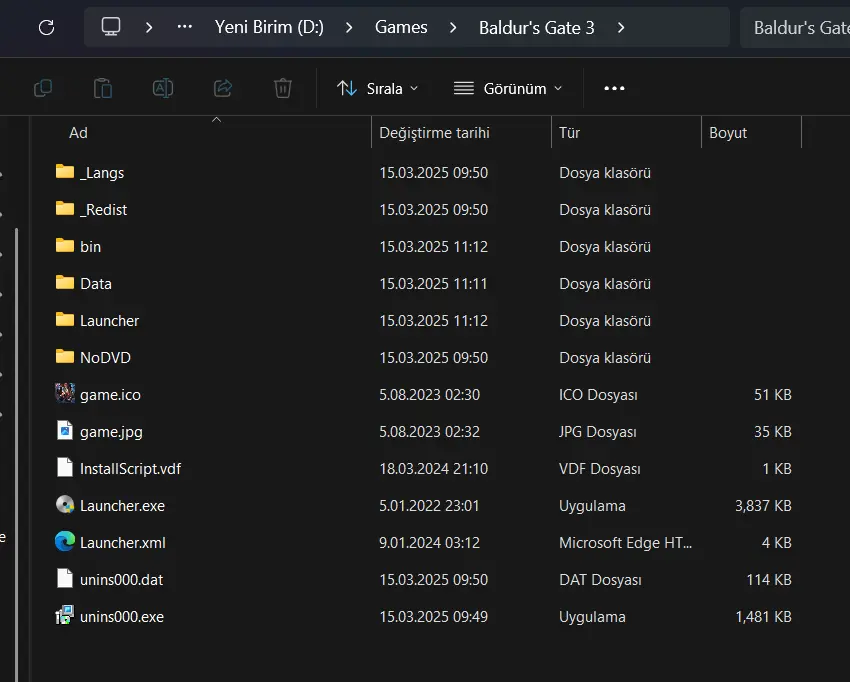Screen dimensions: 850x682
Task: Expand chevron after the monitor icon
Action: [149, 27]
